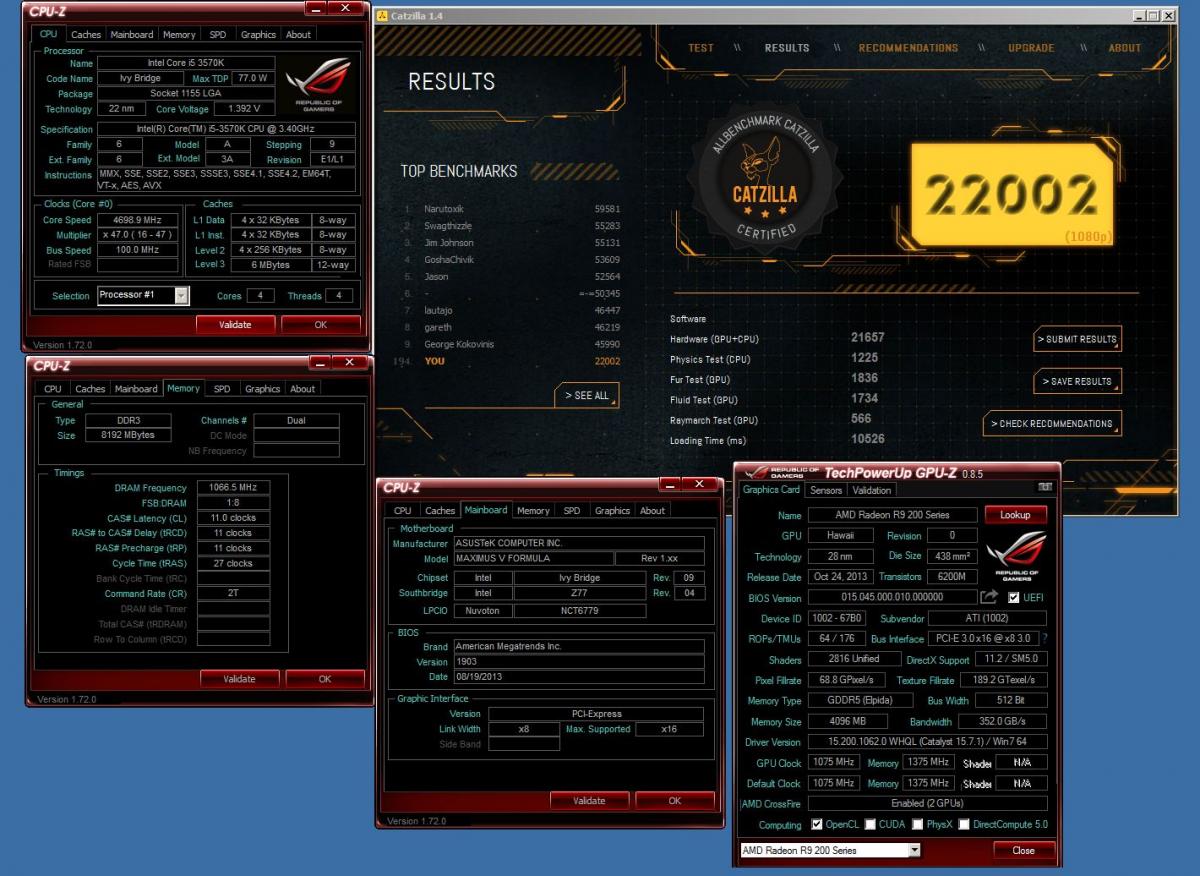Click OK in CPU-Z mainboard window
The height and width of the screenshot is (876, 1200).
click(x=675, y=800)
